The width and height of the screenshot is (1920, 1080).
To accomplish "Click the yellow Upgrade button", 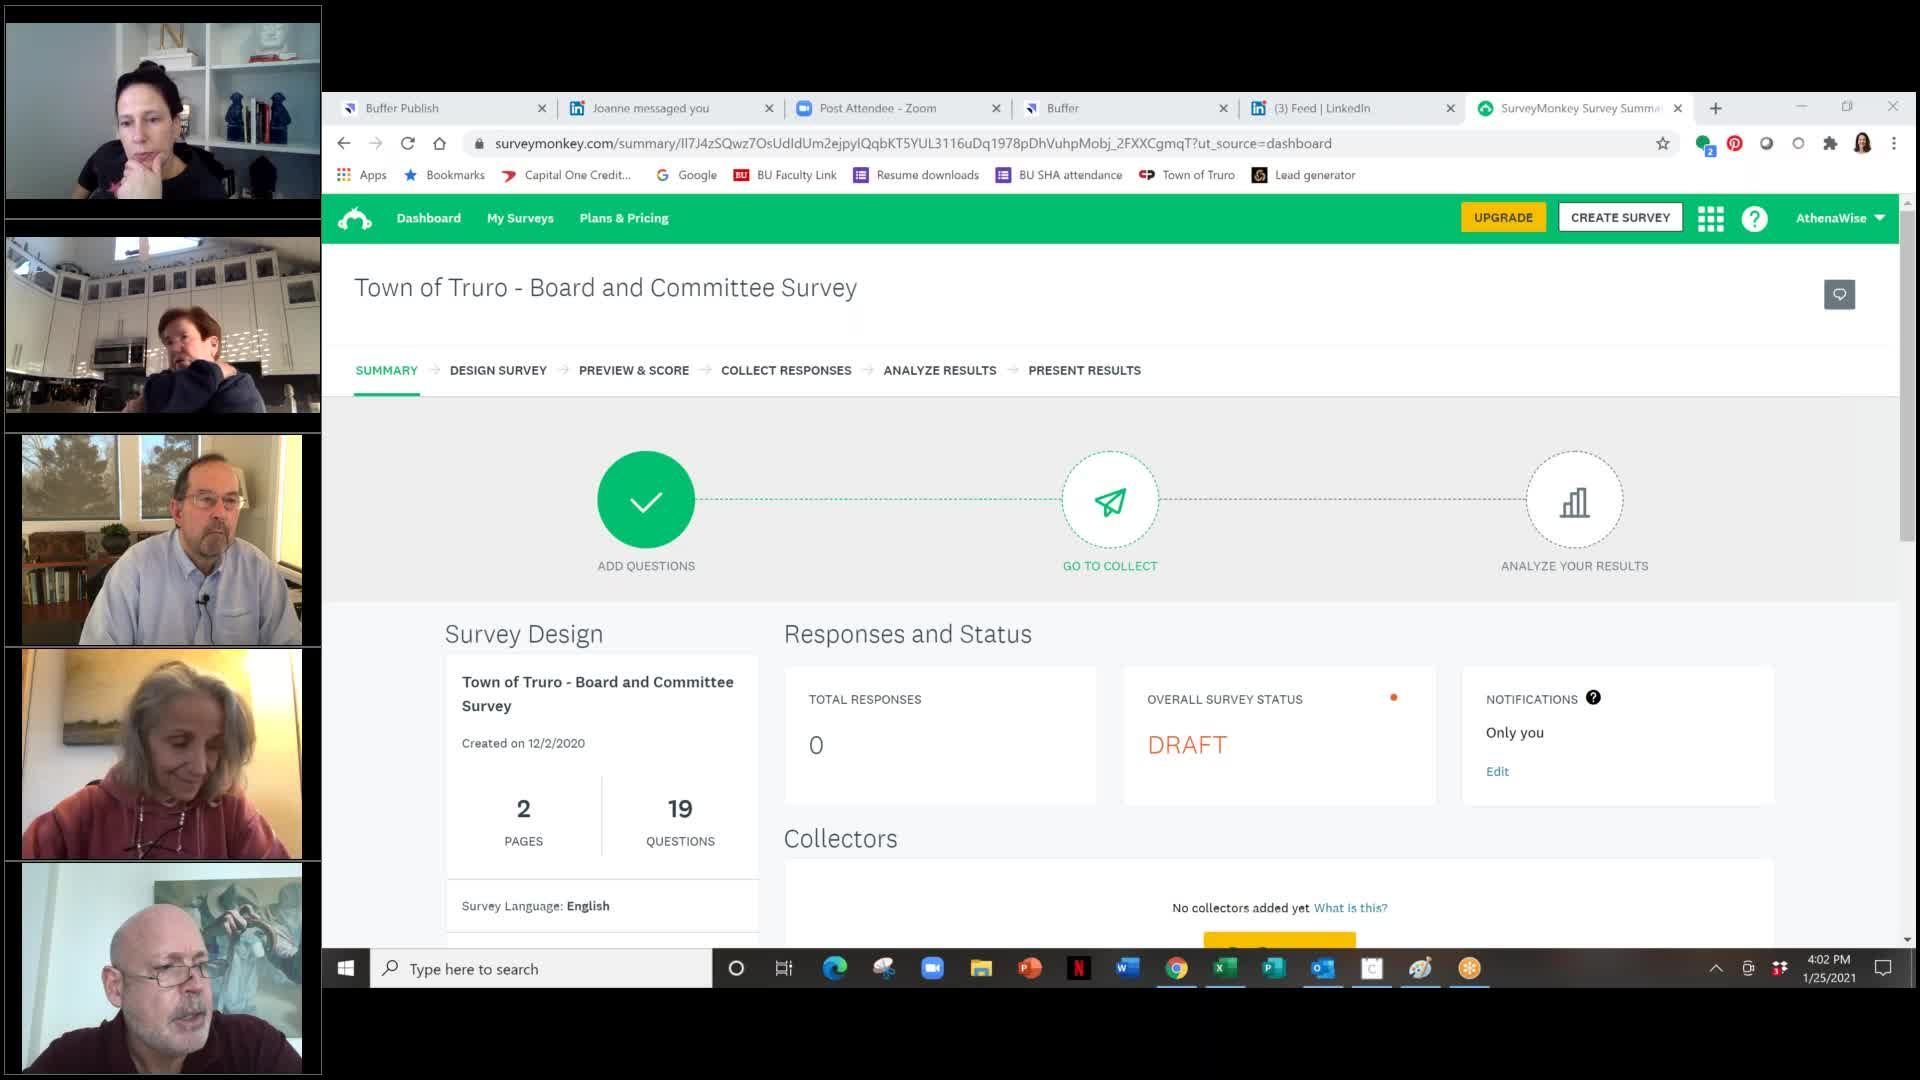I will [1503, 218].
